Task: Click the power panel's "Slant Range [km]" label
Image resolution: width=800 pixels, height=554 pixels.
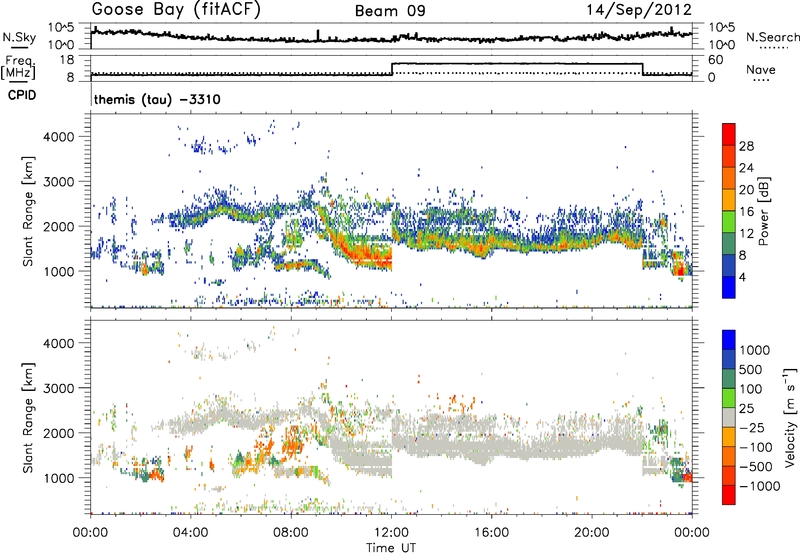Action: 28,211
